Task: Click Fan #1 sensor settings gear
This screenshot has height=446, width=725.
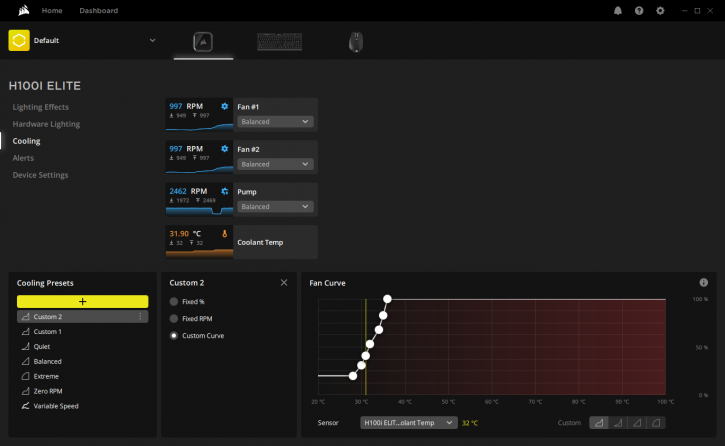Action: coord(225,106)
